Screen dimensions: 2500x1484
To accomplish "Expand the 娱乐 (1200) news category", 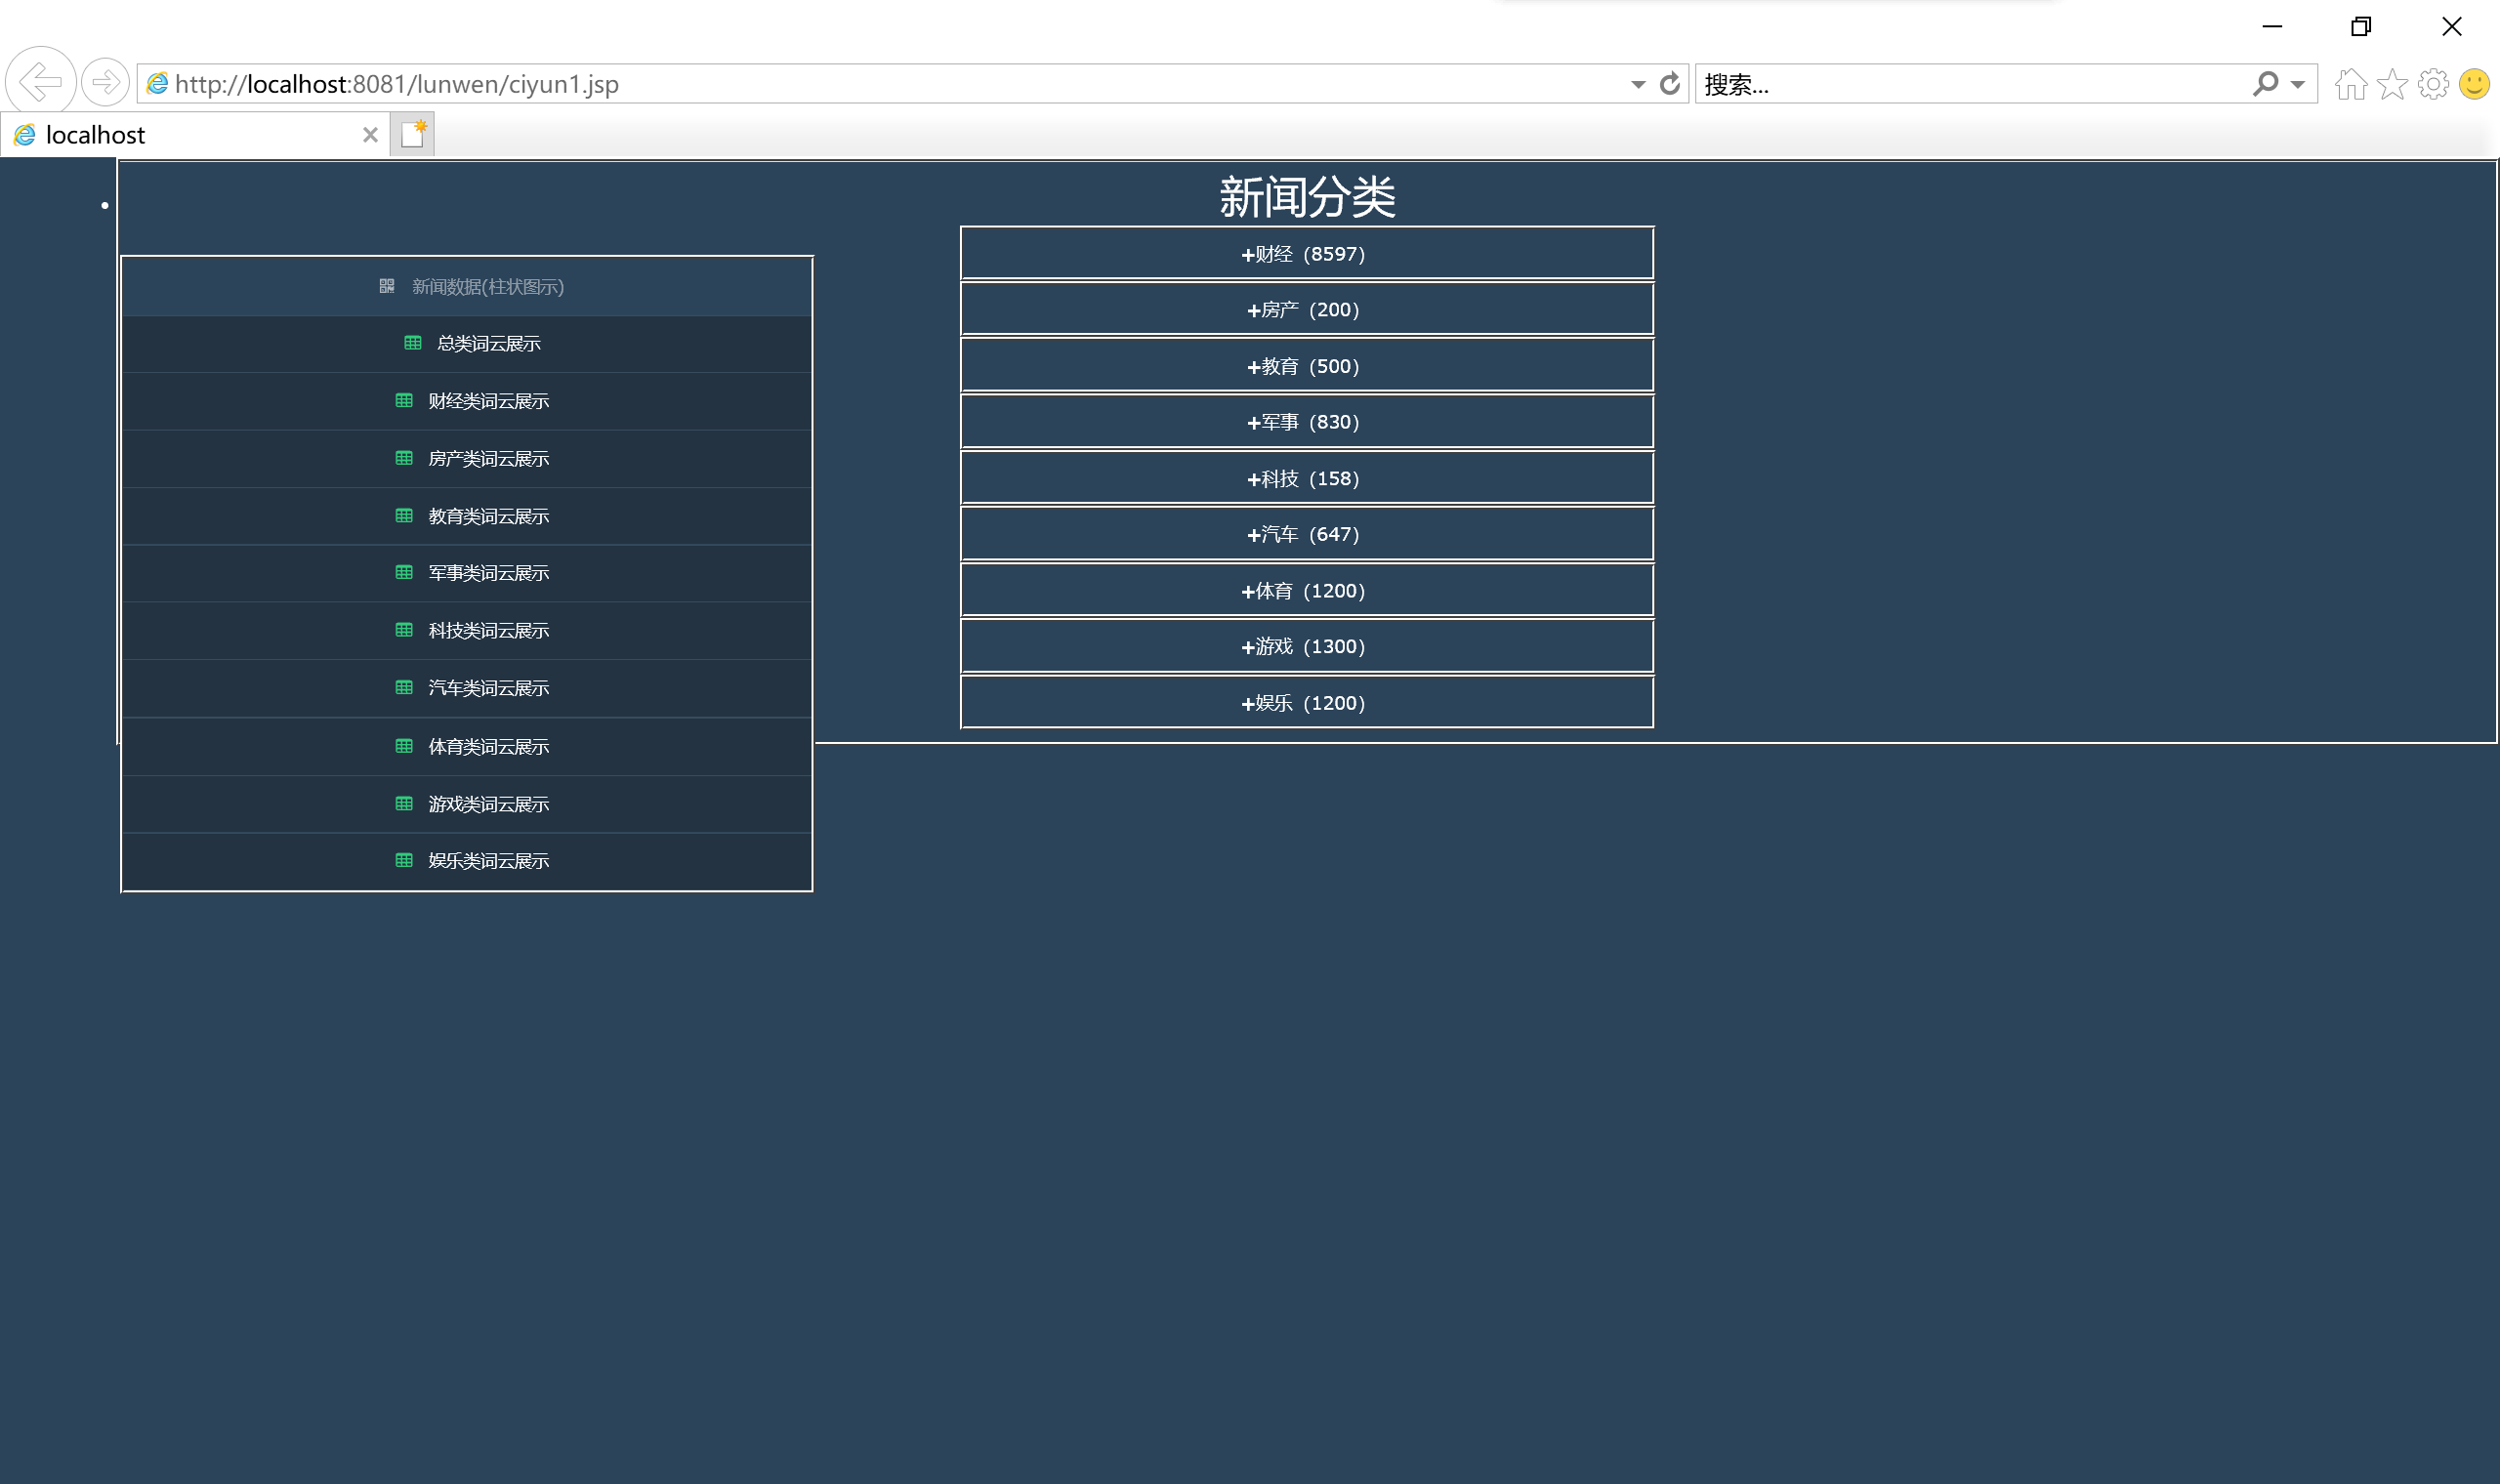I will coord(1306,703).
